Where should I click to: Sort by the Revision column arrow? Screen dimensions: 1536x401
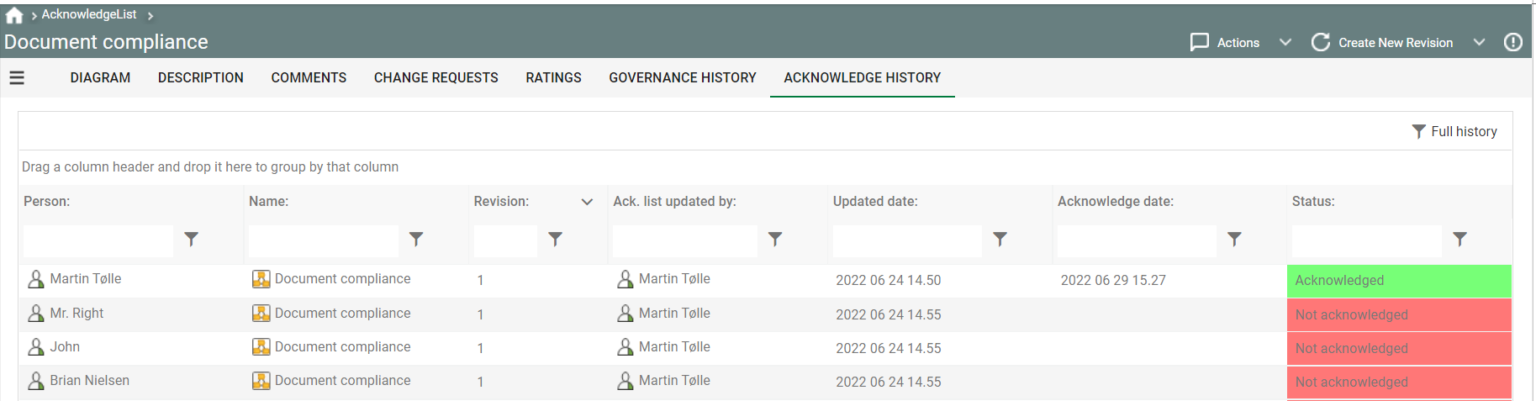tap(587, 202)
